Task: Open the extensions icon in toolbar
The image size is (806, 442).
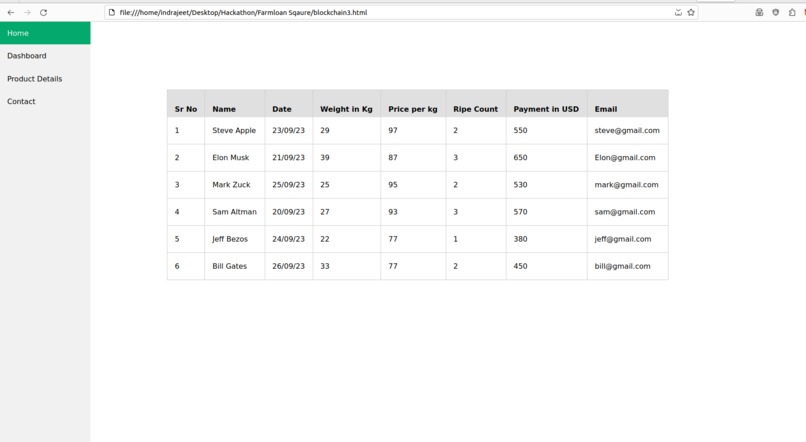Action: (792, 12)
